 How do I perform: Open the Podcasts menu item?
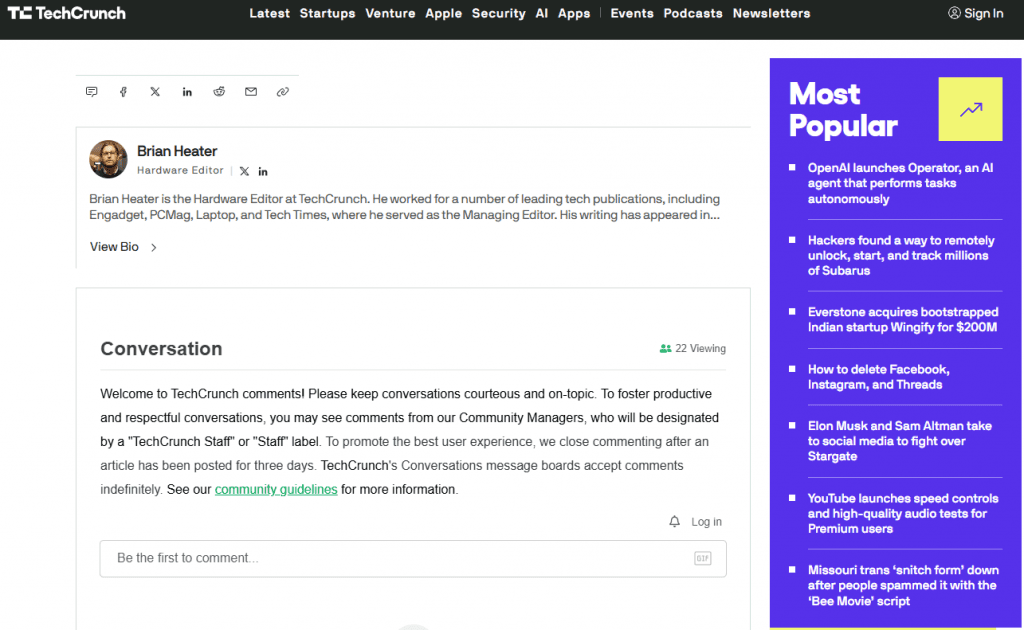(x=692, y=13)
